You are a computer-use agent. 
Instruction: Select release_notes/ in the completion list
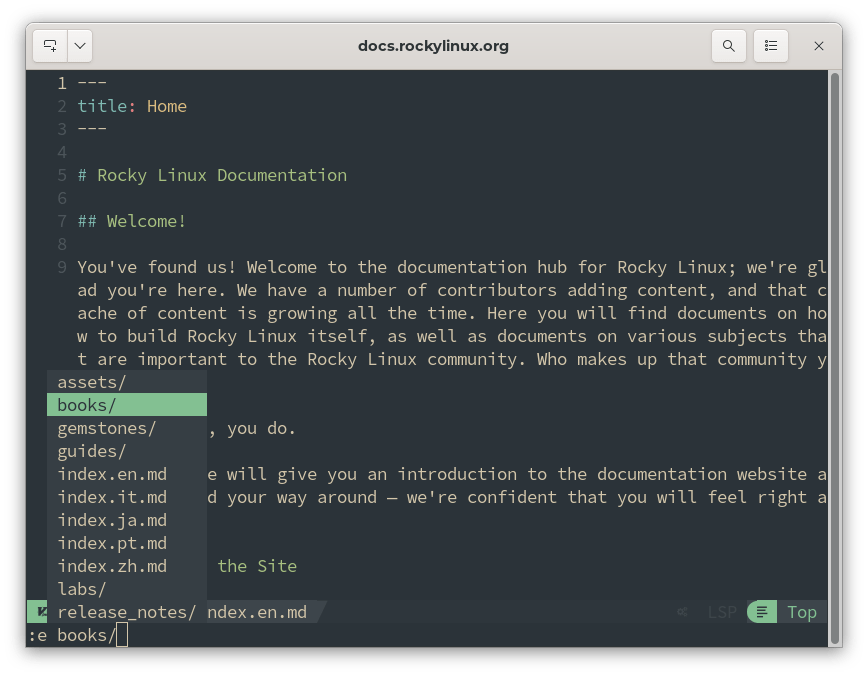point(127,612)
